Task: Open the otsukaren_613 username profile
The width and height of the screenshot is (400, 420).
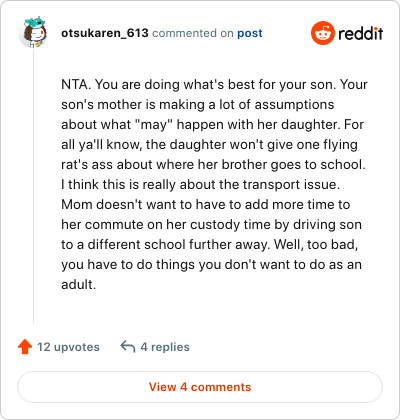Action: [105, 33]
